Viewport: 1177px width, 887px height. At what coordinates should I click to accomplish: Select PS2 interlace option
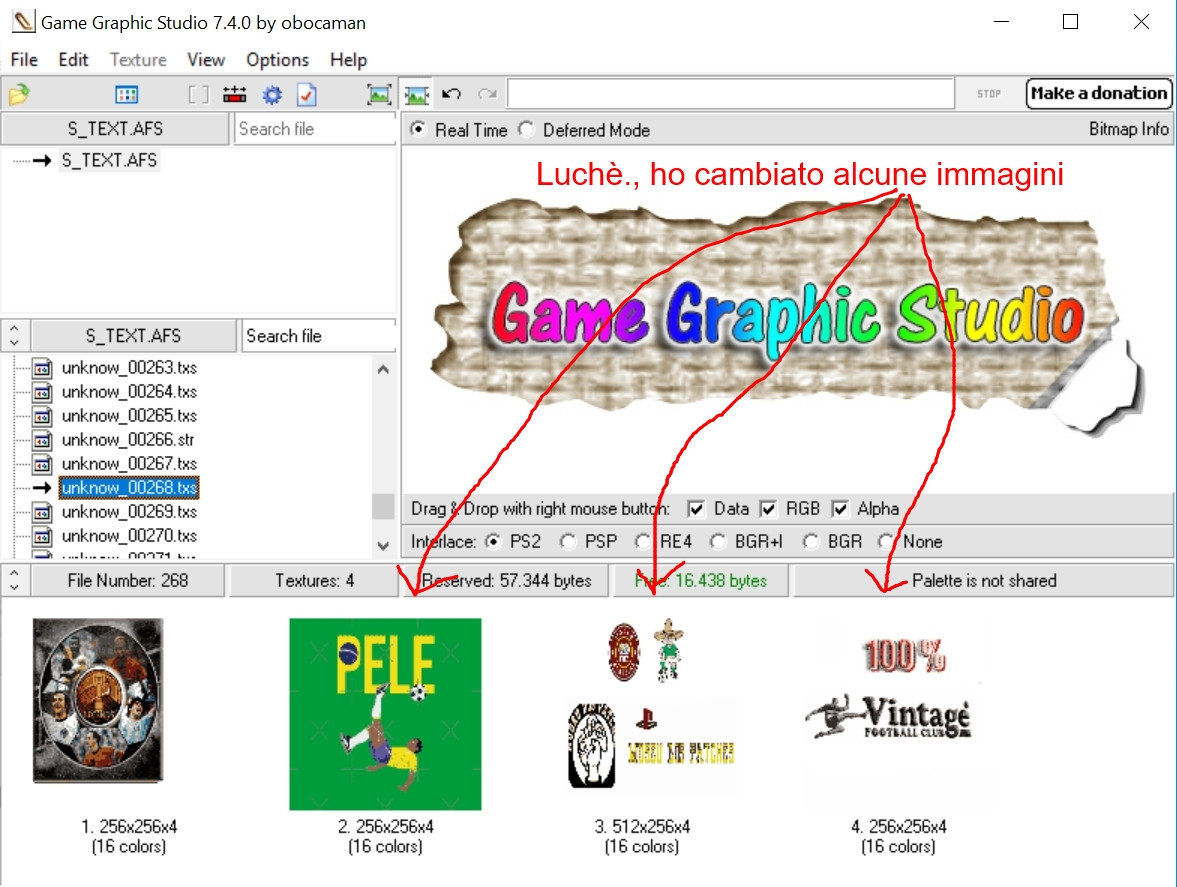coord(493,541)
